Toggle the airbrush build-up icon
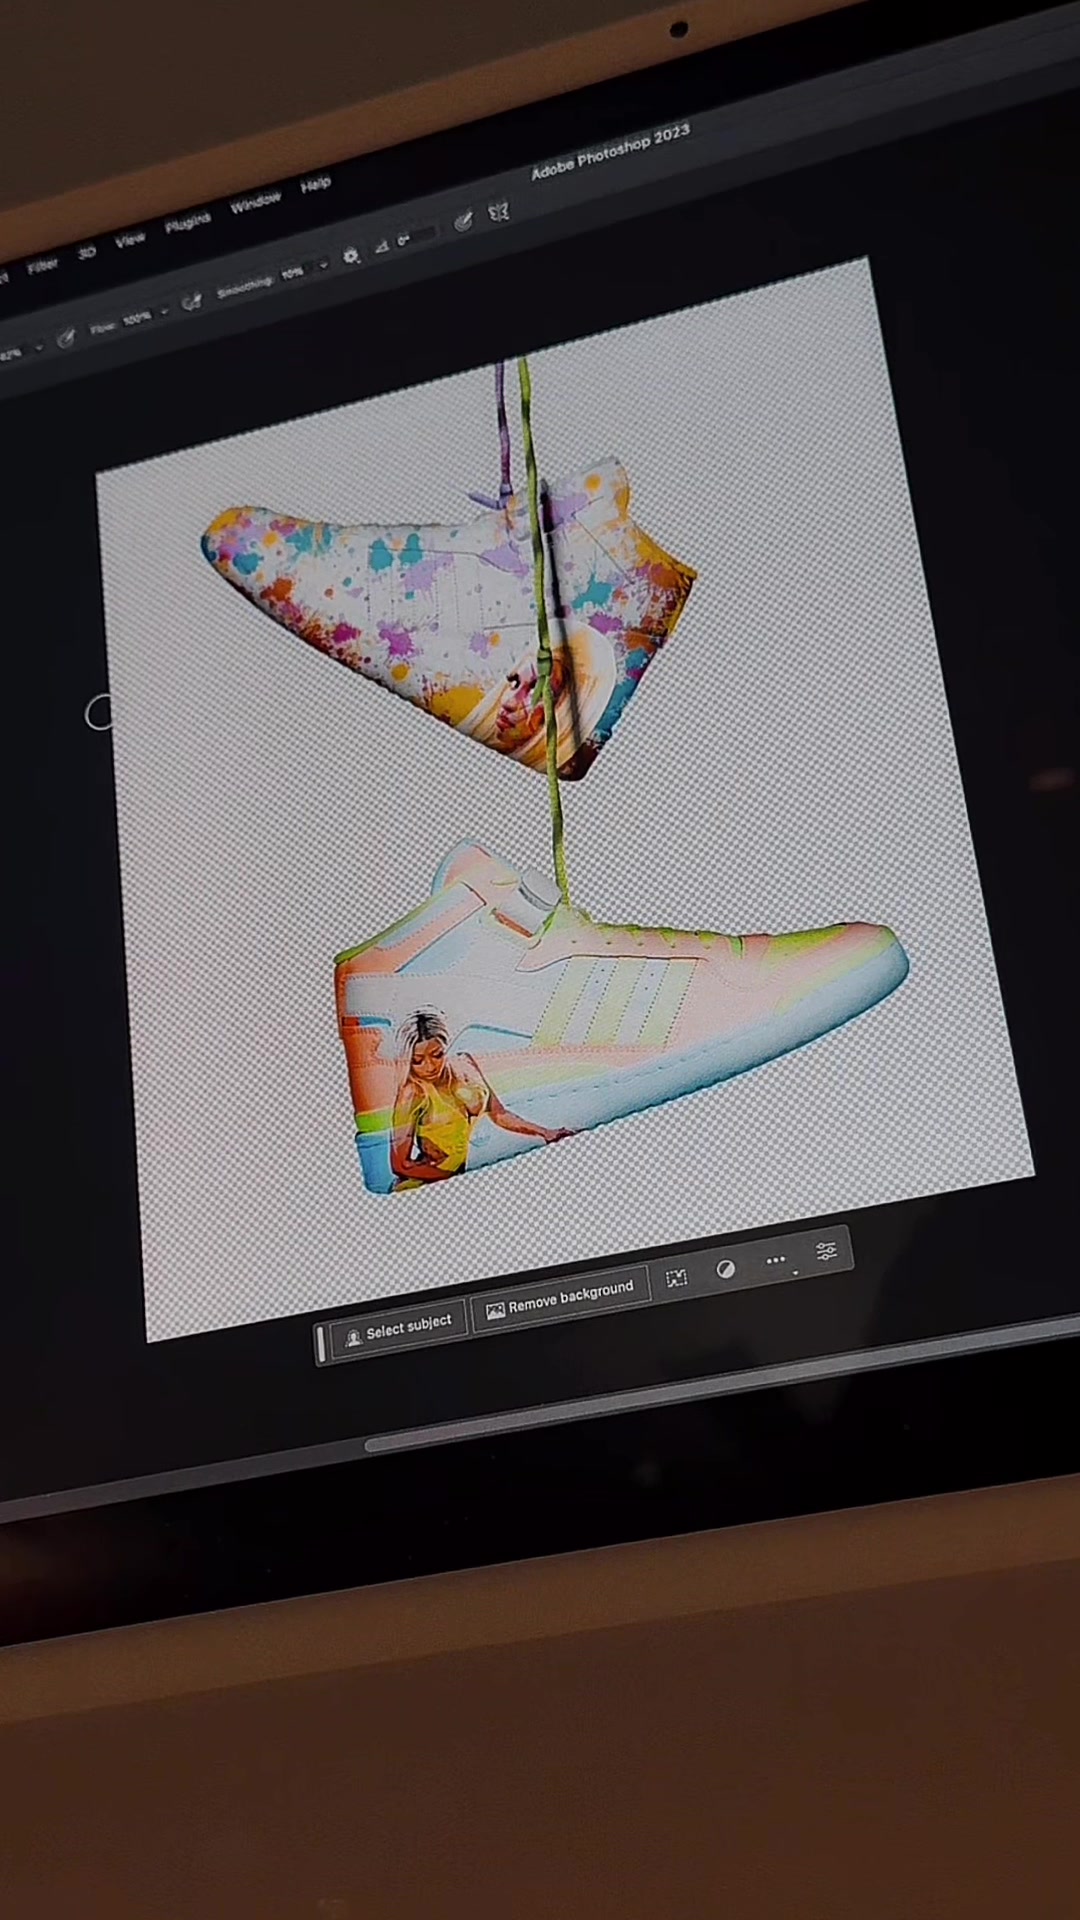This screenshot has width=1080, height=1920. [192, 300]
